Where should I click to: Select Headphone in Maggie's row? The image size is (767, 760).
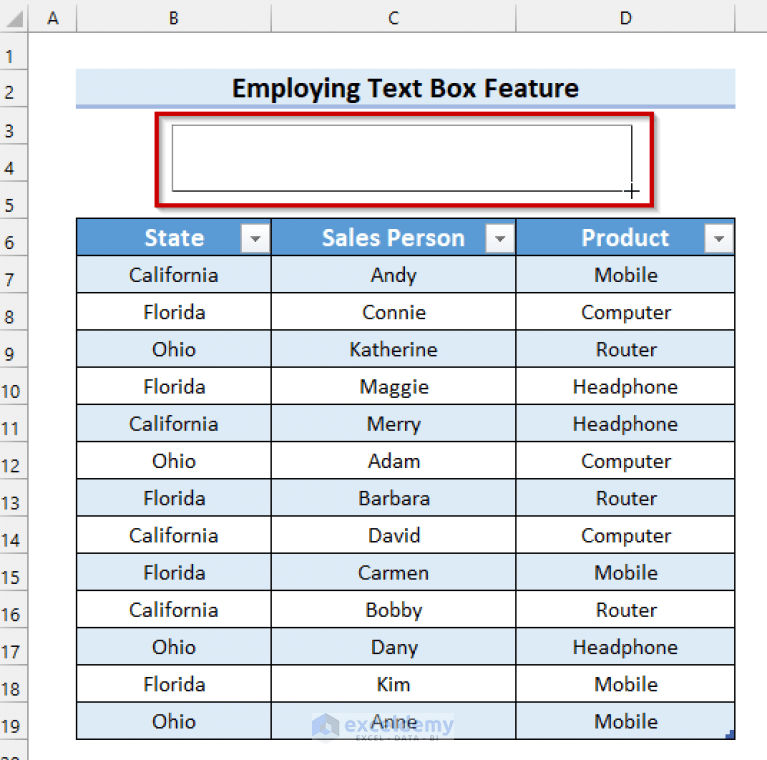(x=625, y=386)
